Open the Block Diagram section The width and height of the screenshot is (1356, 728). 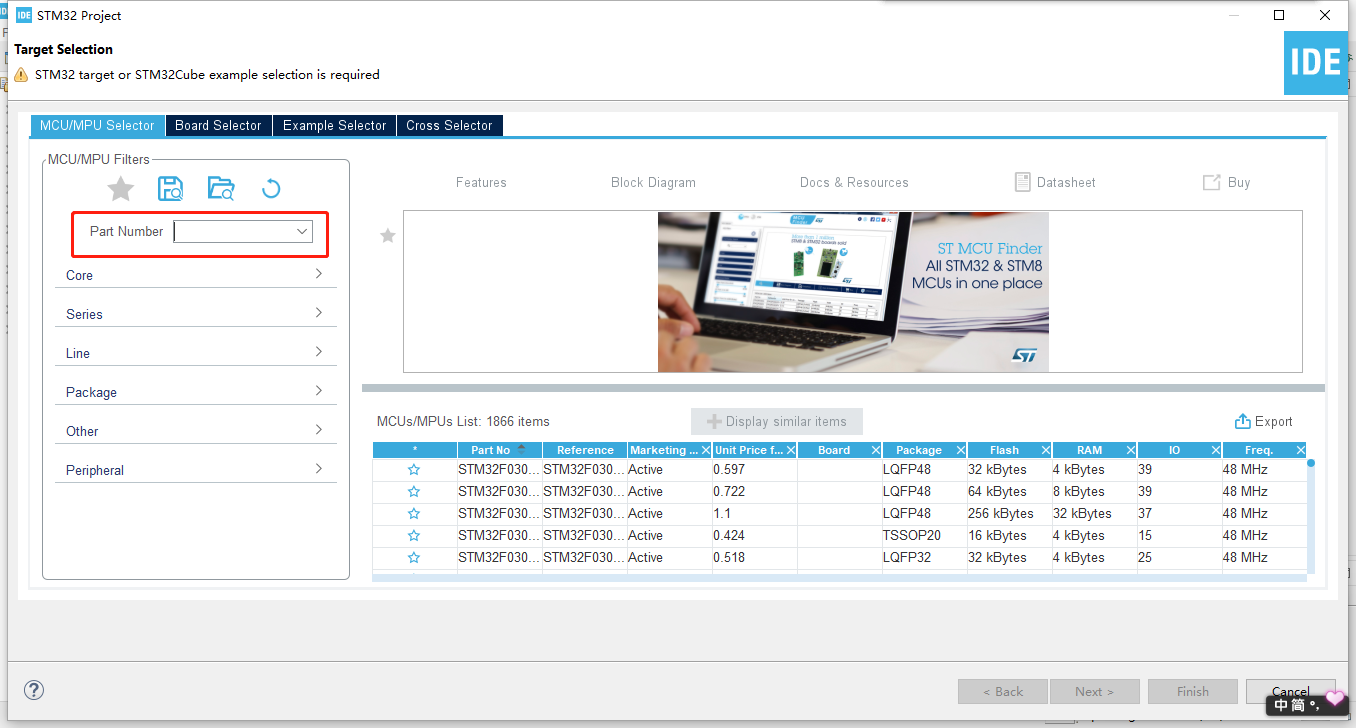653,182
